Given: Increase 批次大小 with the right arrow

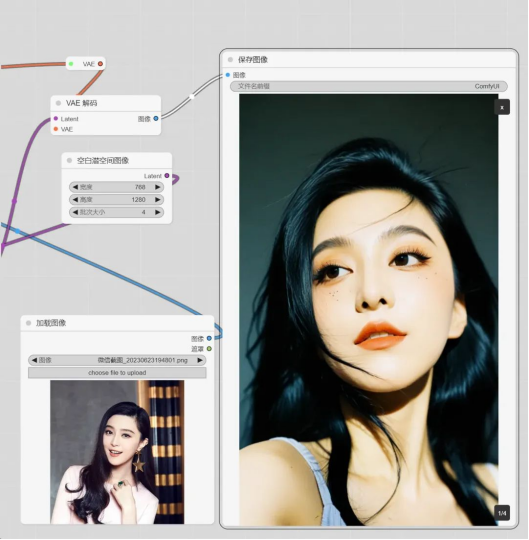Looking at the screenshot, I should (x=158, y=212).
